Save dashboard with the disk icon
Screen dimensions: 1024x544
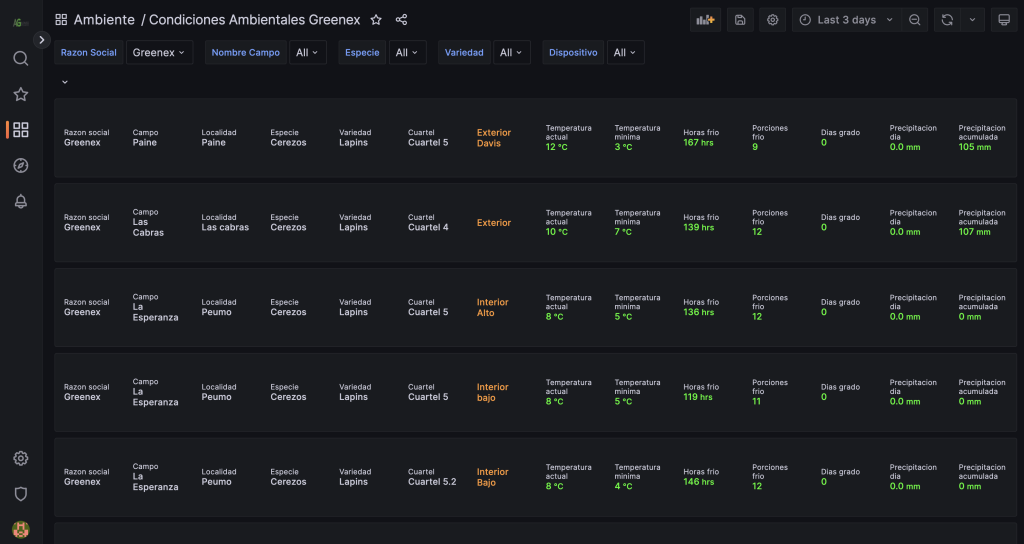(x=739, y=20)
